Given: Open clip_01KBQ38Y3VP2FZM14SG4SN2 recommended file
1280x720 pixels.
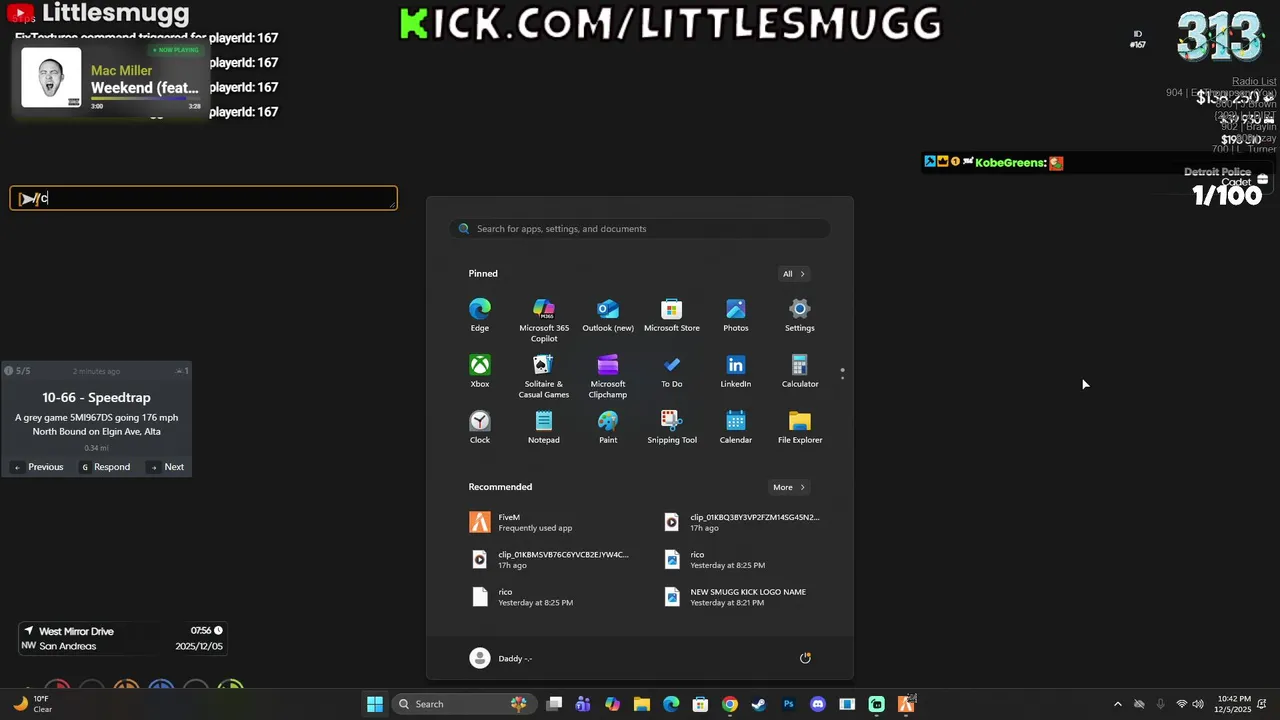Looking at the screenshot, I should (x=742, y=522).
